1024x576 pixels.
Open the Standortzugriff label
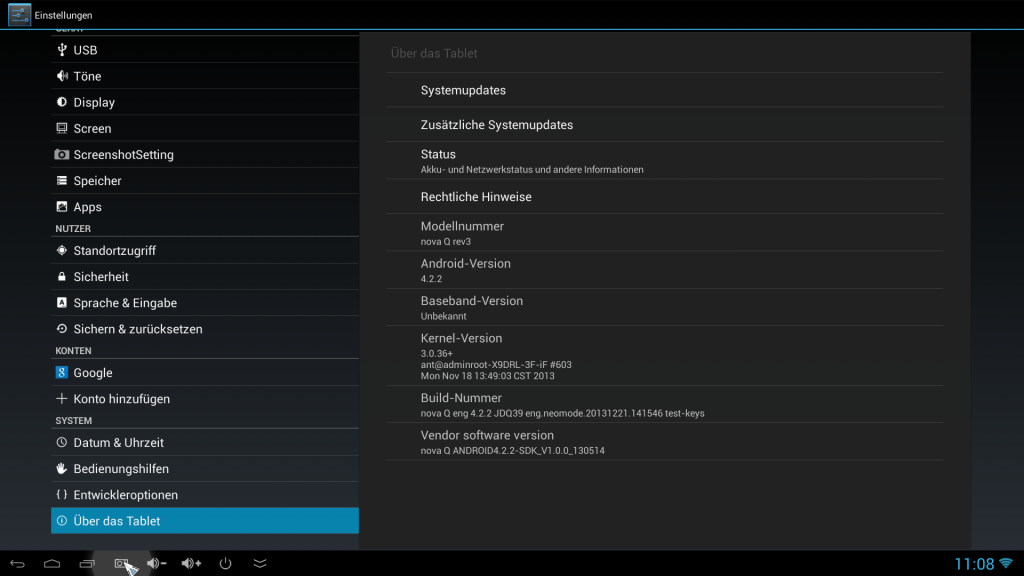click(x=115, y=250)
